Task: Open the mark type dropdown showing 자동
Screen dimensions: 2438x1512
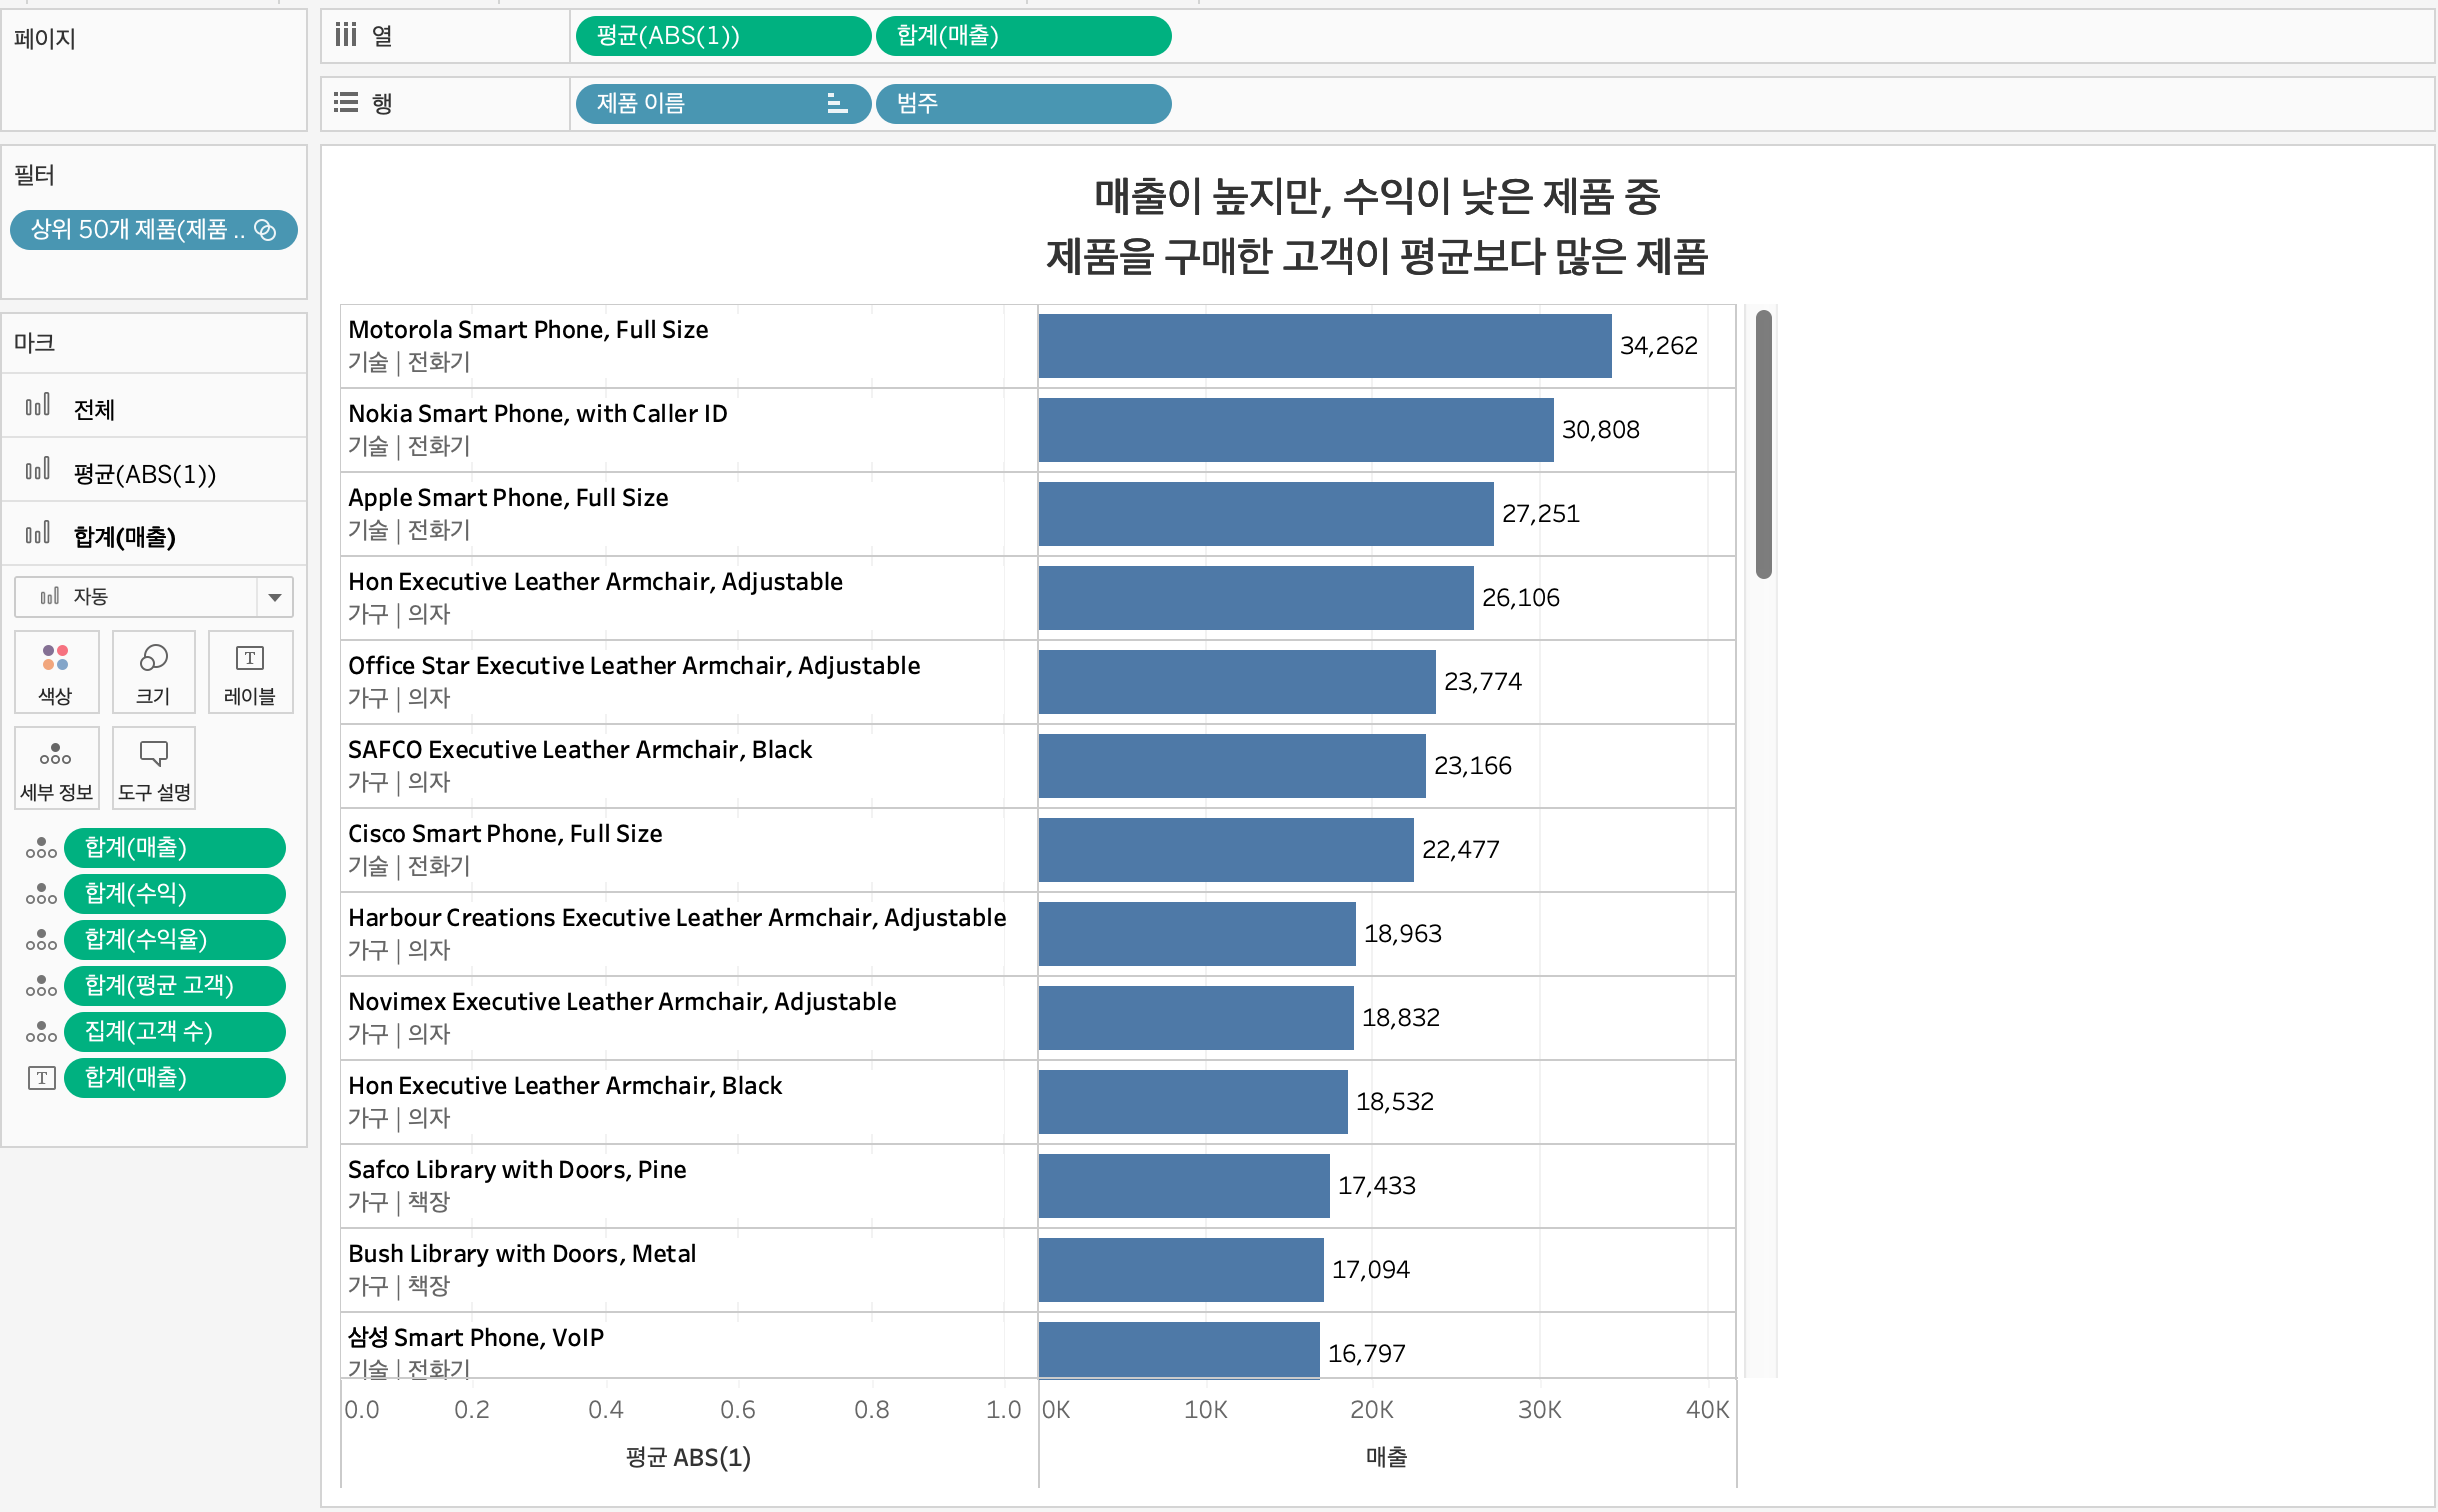Action: [x=153, y=597]
